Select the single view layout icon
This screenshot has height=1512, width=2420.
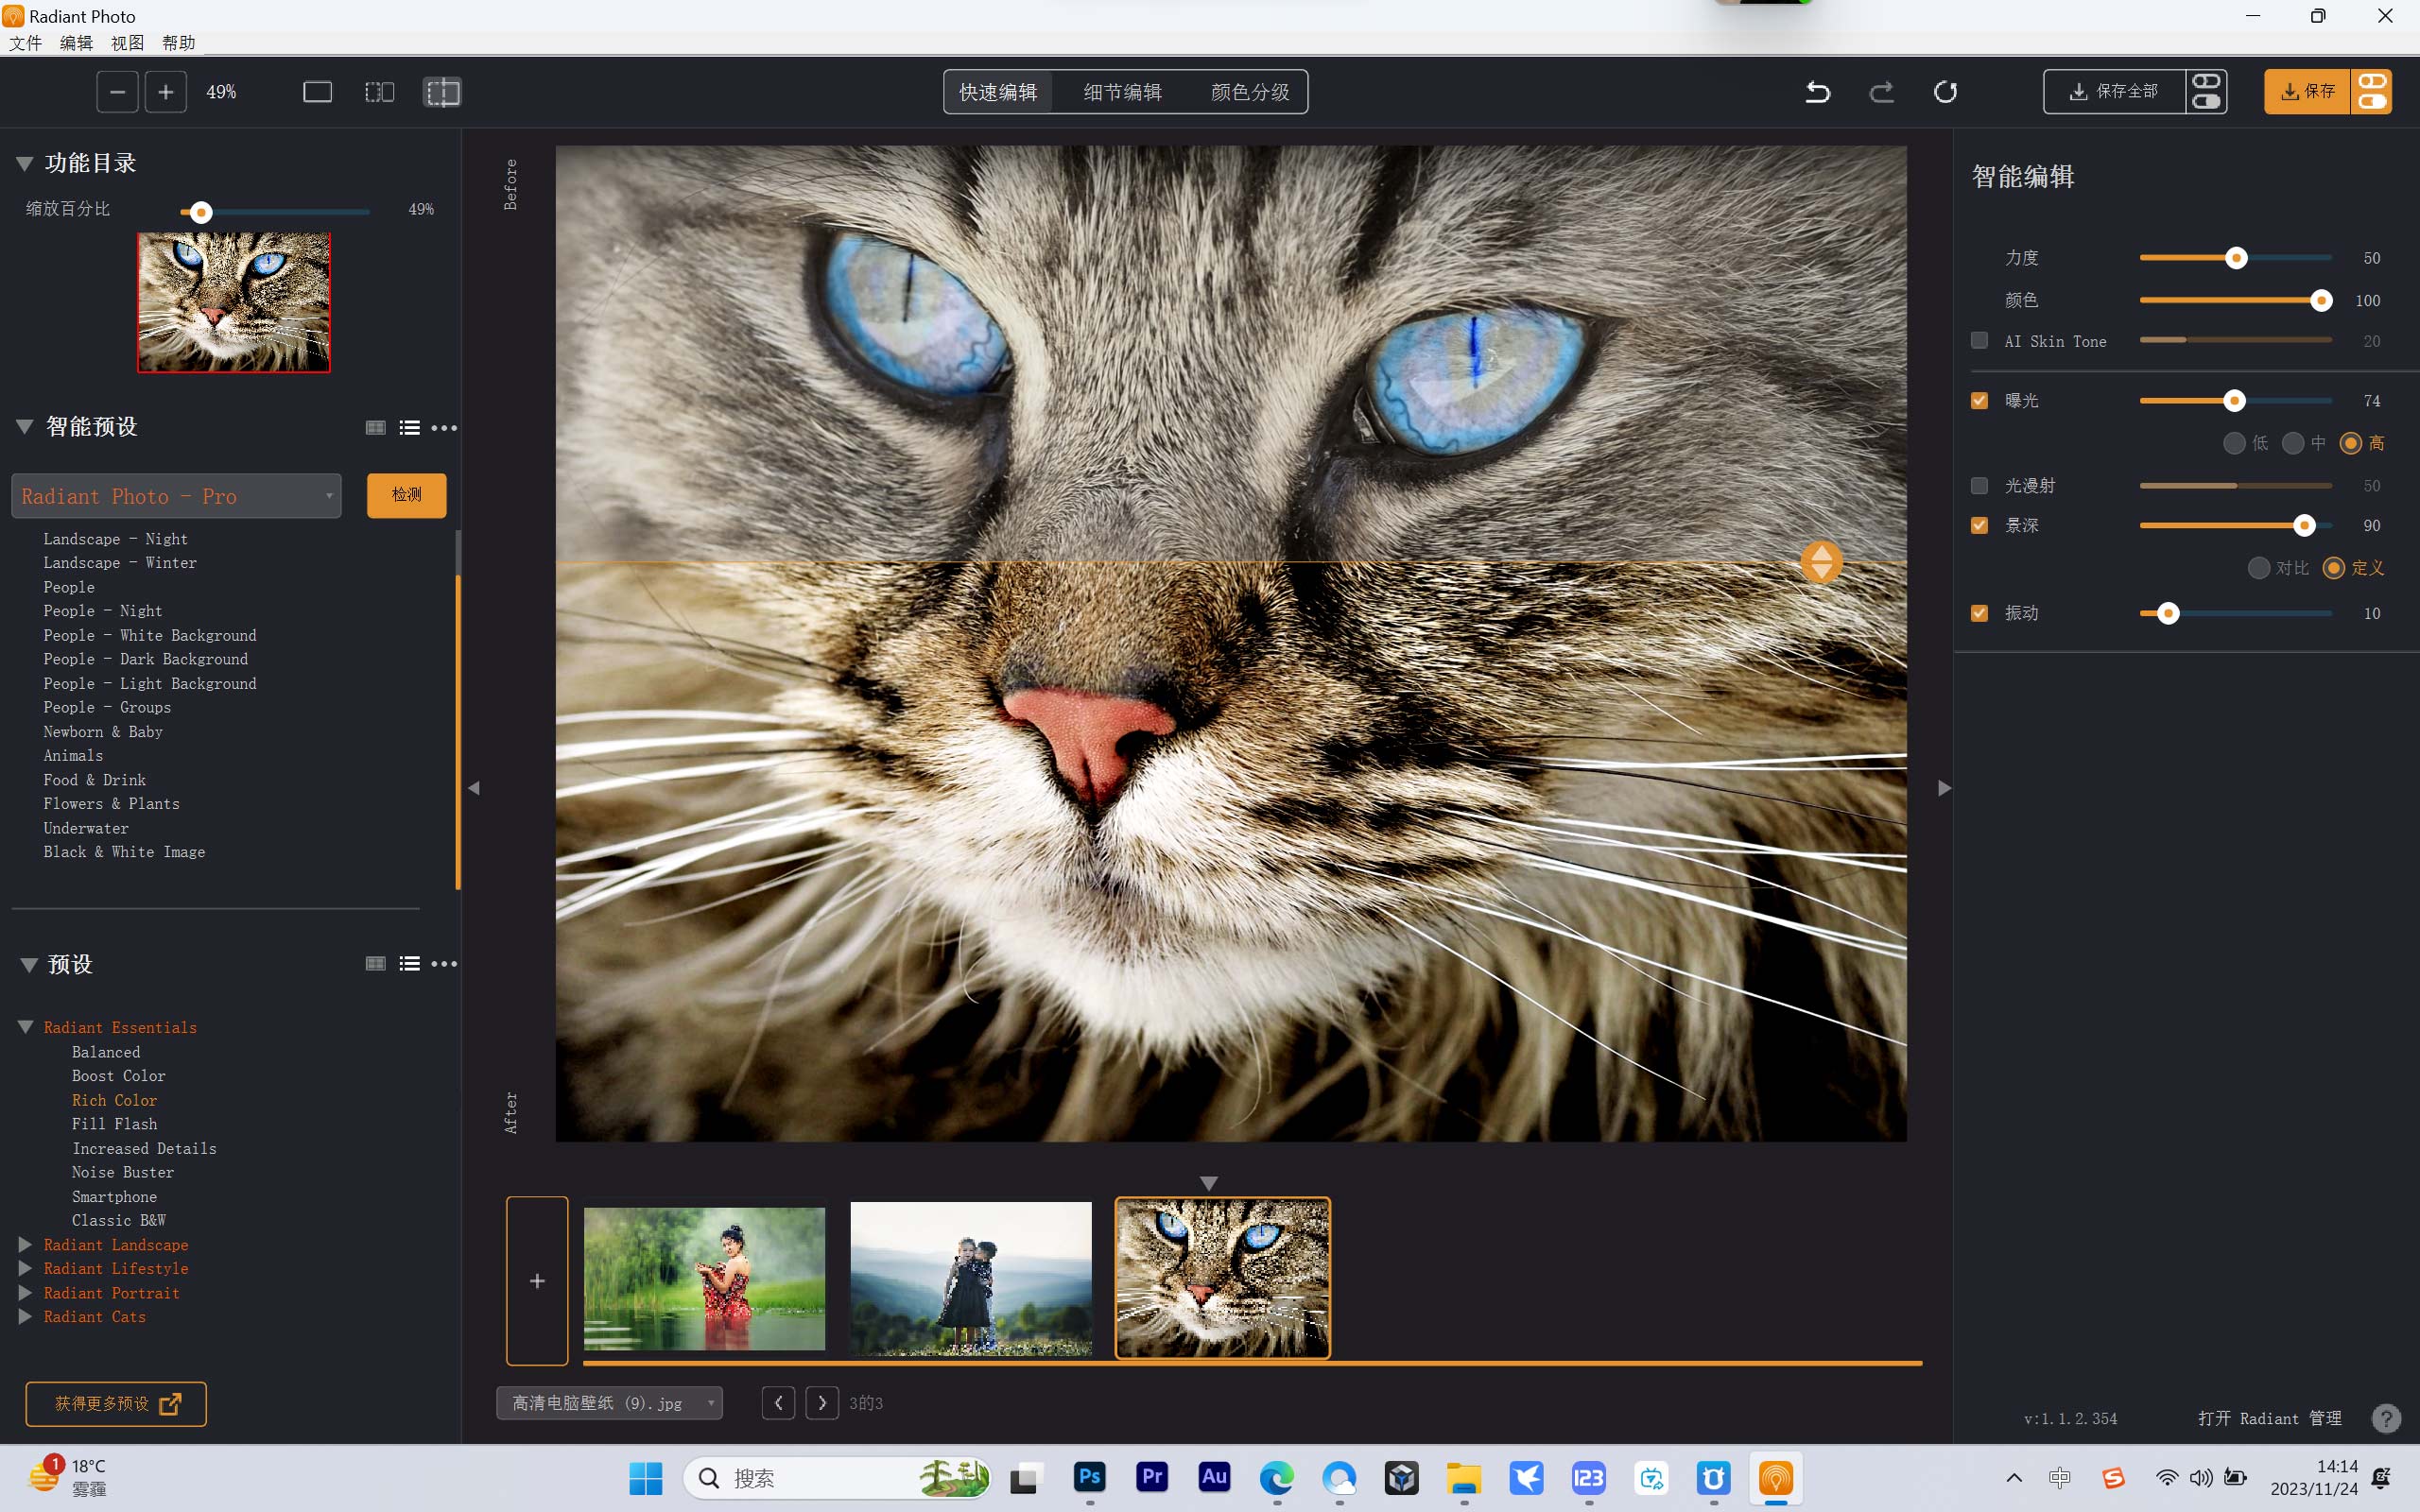(317, 92)
